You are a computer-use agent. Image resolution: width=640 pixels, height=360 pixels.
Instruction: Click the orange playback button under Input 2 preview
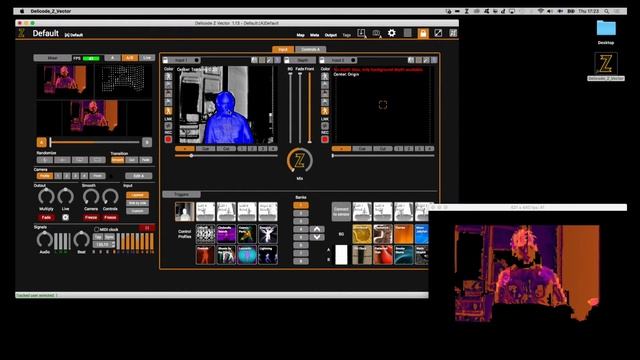[x=341, y=149]
